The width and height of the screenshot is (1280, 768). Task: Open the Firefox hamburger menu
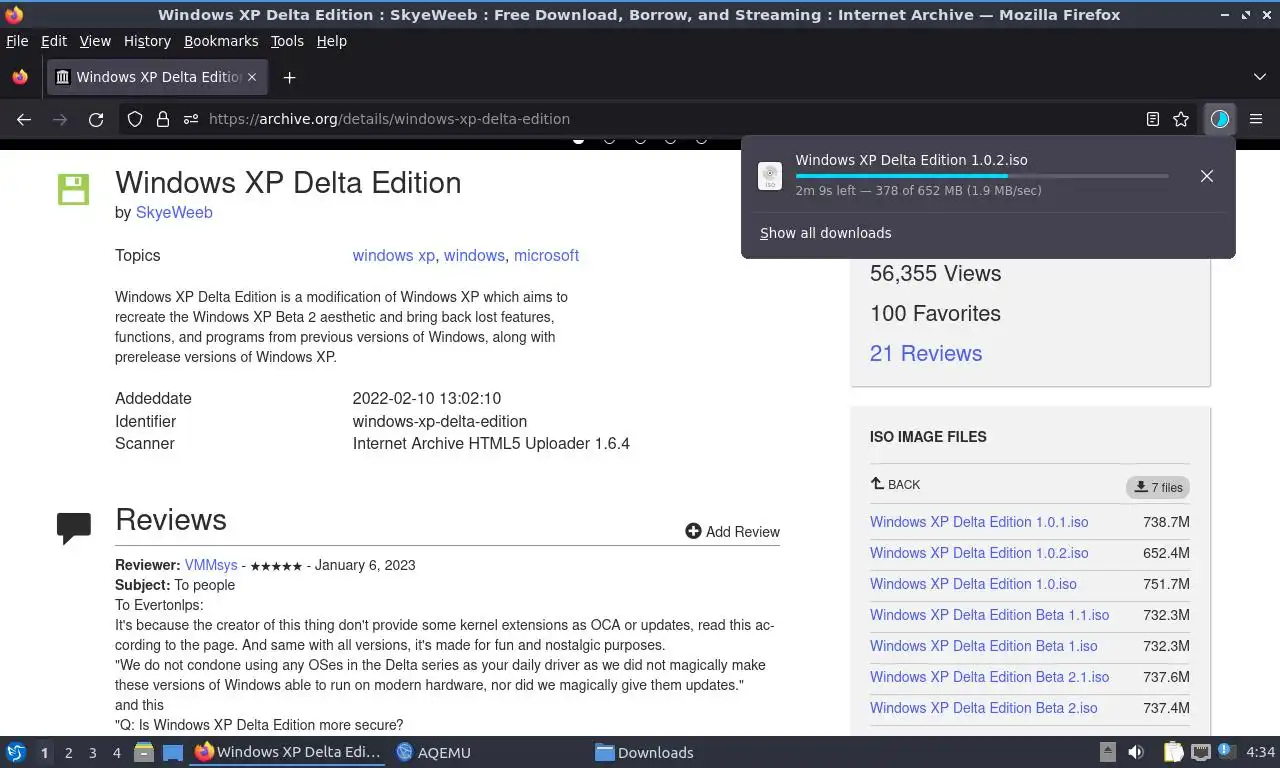(x=1256, y=119)
